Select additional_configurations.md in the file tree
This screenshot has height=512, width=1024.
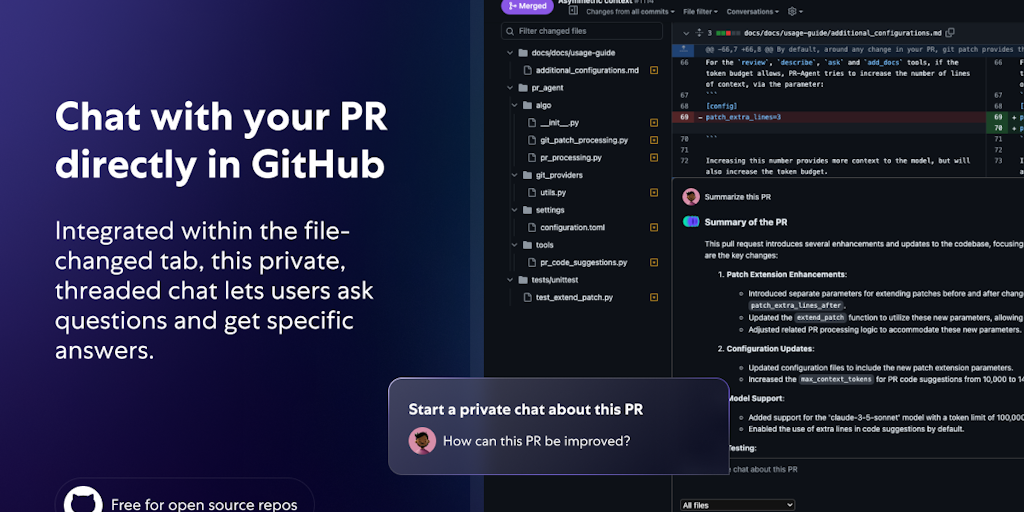tap(587, 70)
